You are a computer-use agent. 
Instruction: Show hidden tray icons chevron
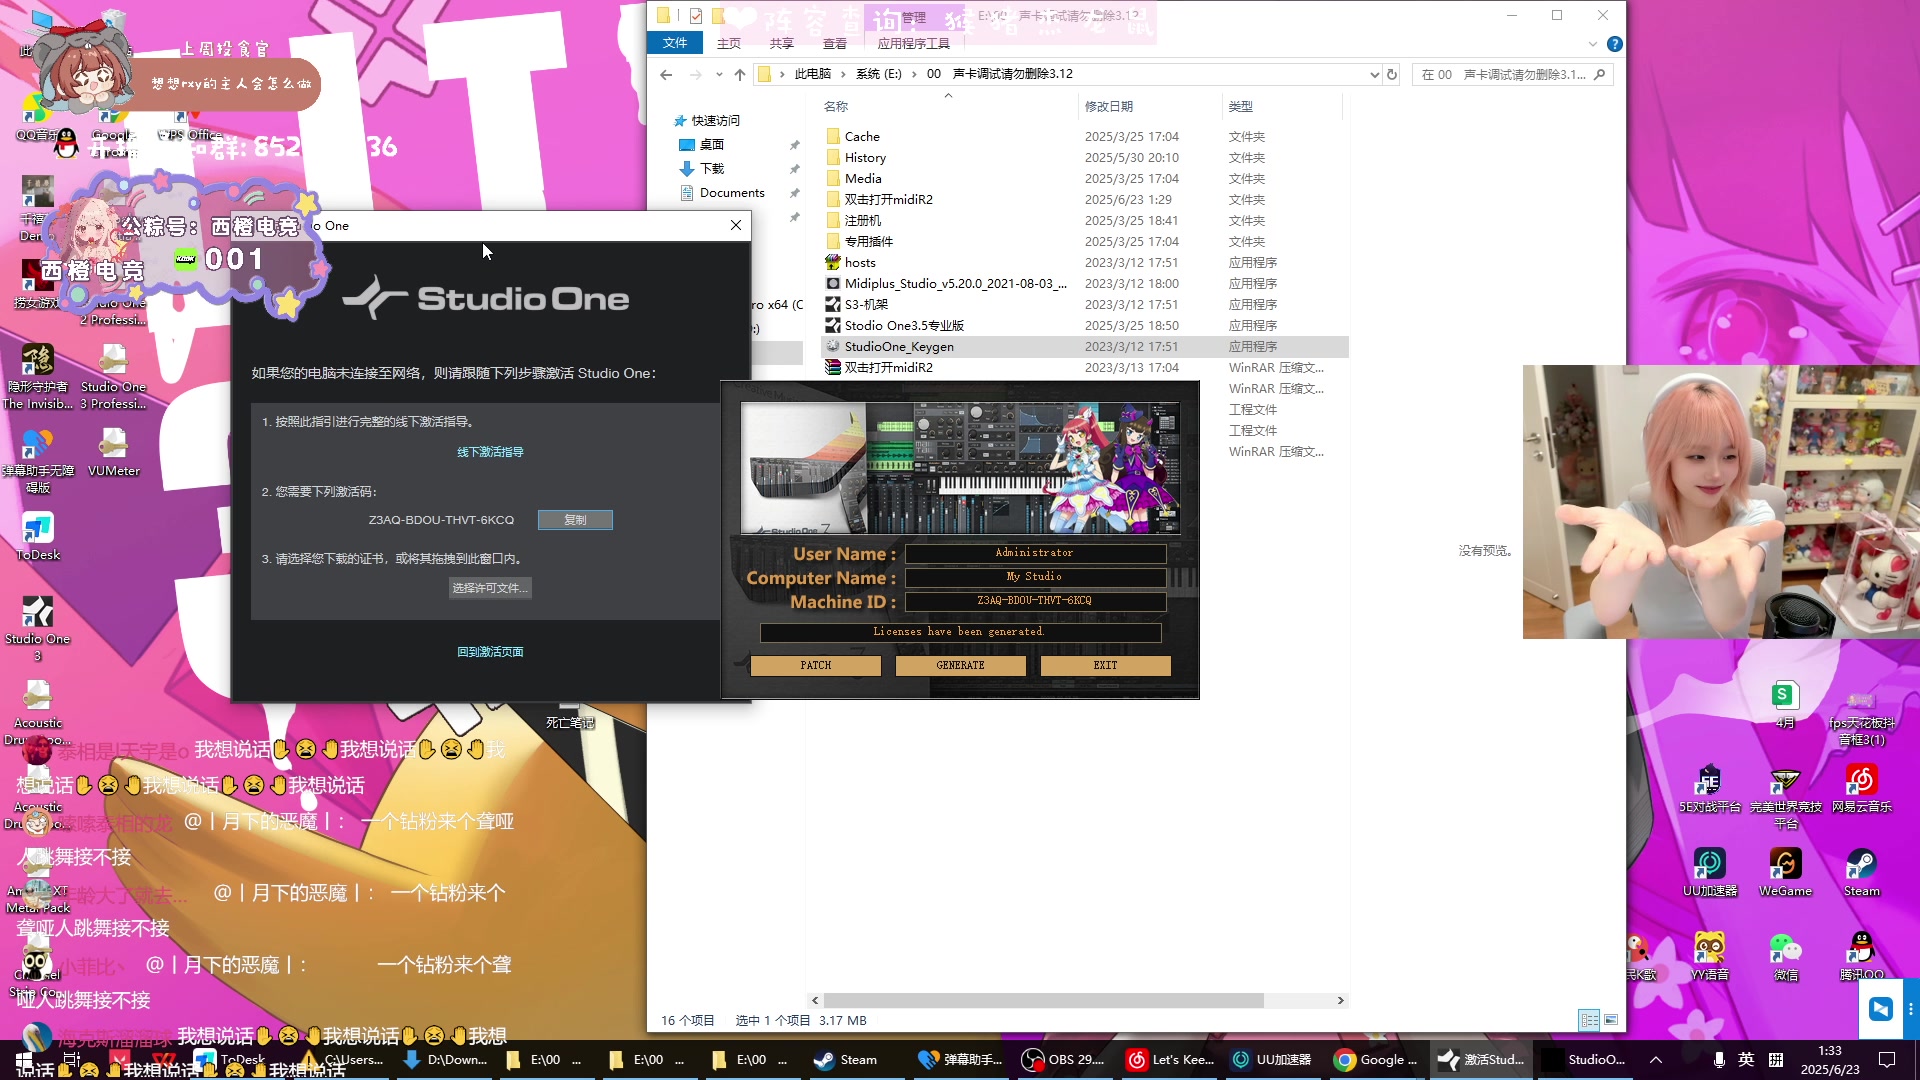[1656, 1060]
